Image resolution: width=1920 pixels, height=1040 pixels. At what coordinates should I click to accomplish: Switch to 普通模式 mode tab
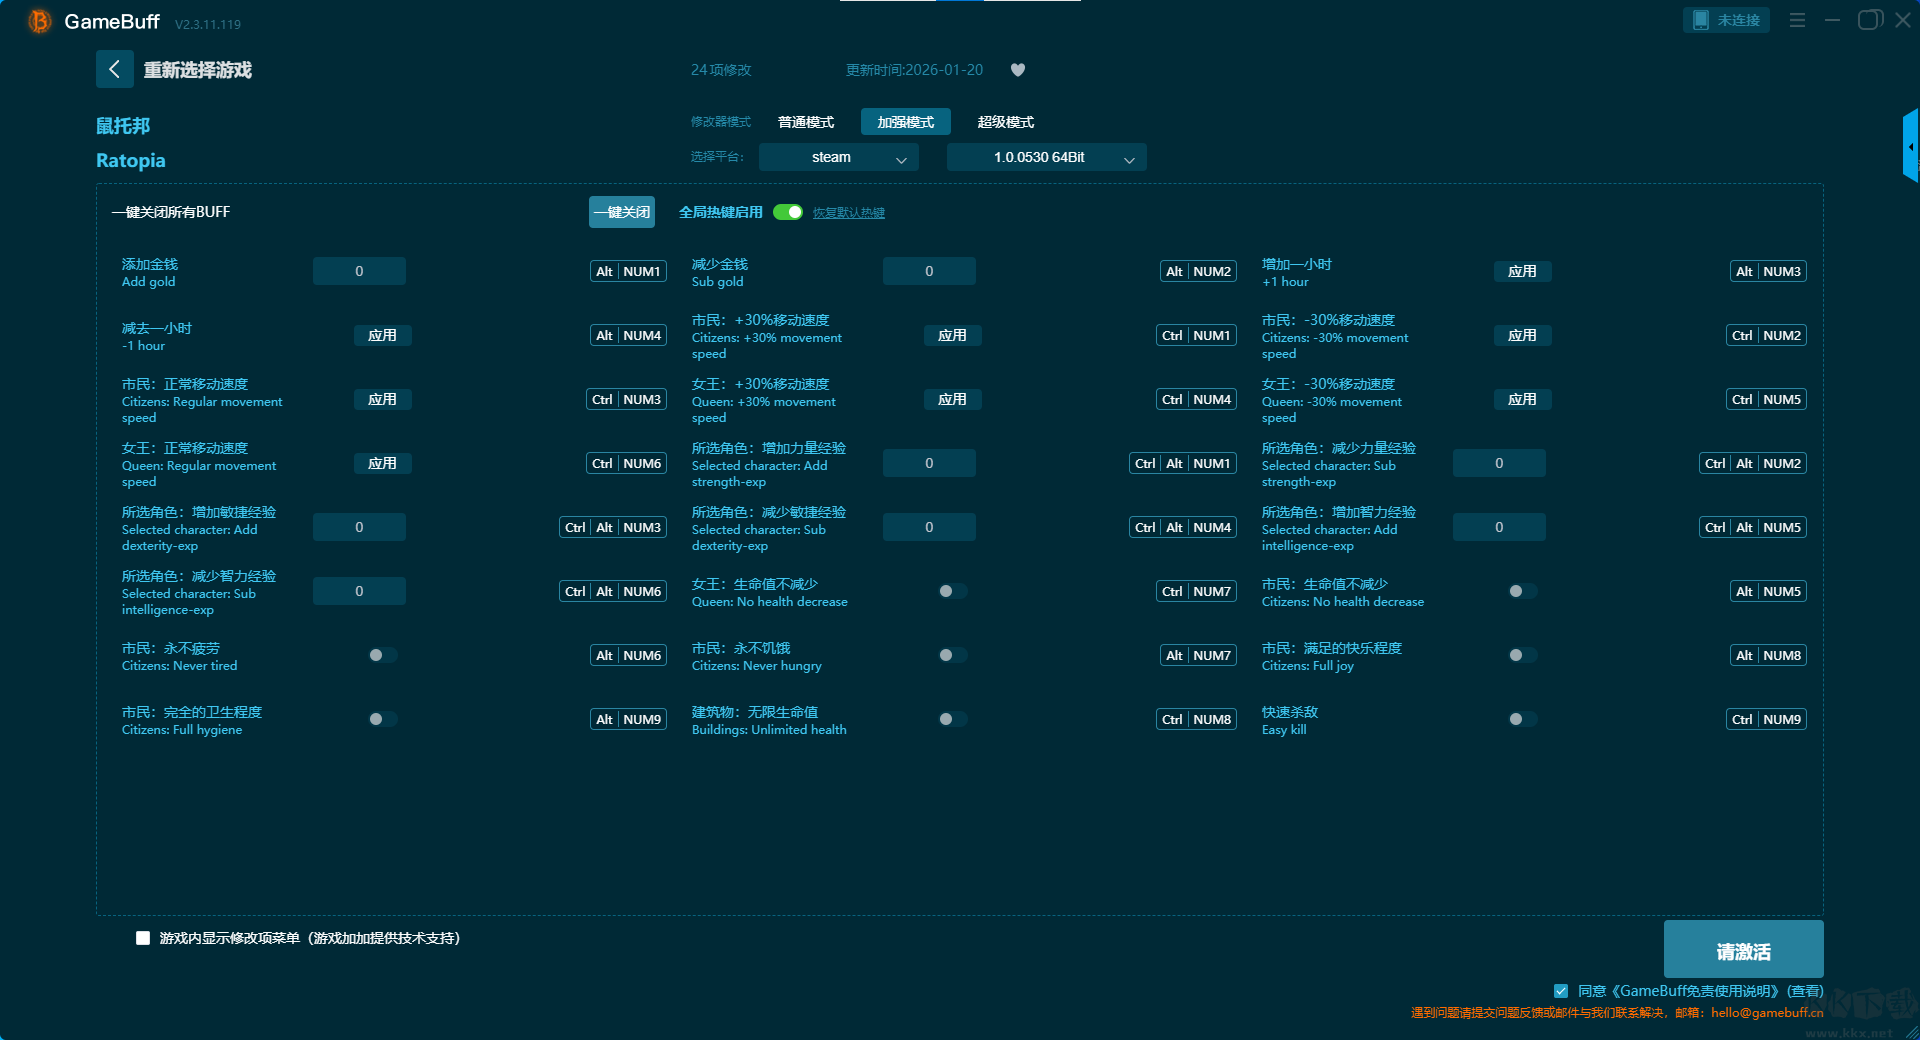(805, 122)
